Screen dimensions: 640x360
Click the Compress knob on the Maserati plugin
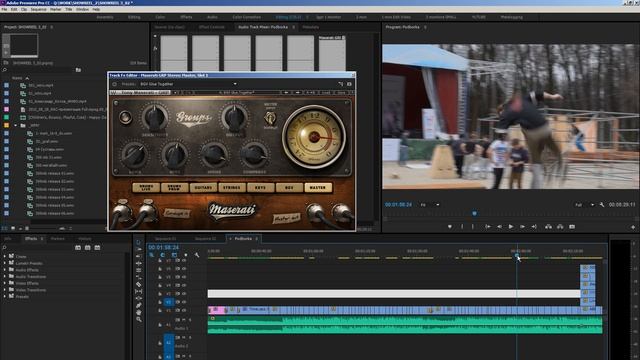point(254,155)
